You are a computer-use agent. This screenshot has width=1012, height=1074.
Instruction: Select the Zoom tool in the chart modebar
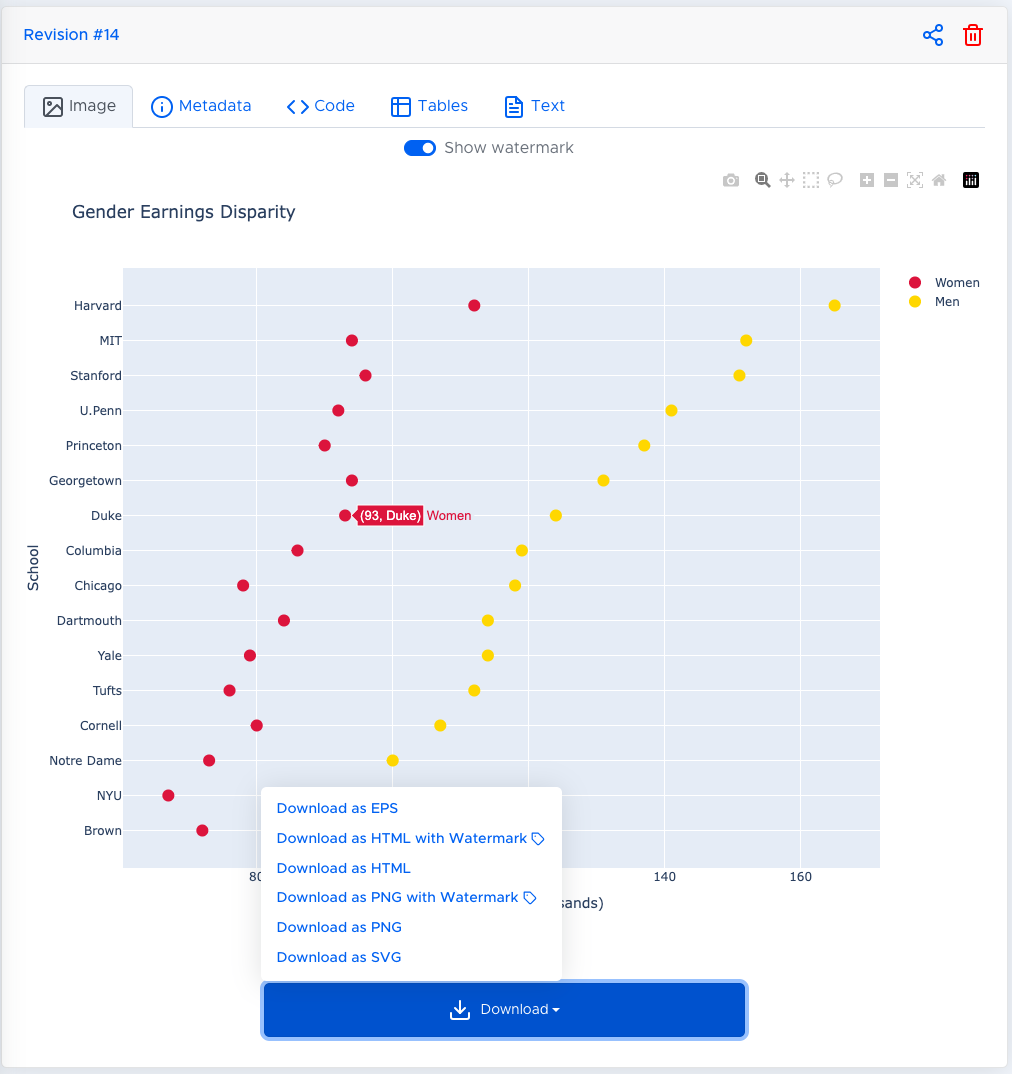click(x=763, y=180)
